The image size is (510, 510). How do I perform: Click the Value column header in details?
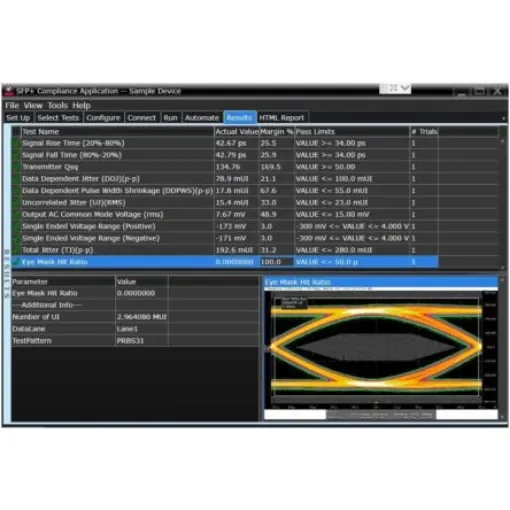coord(142,282)
